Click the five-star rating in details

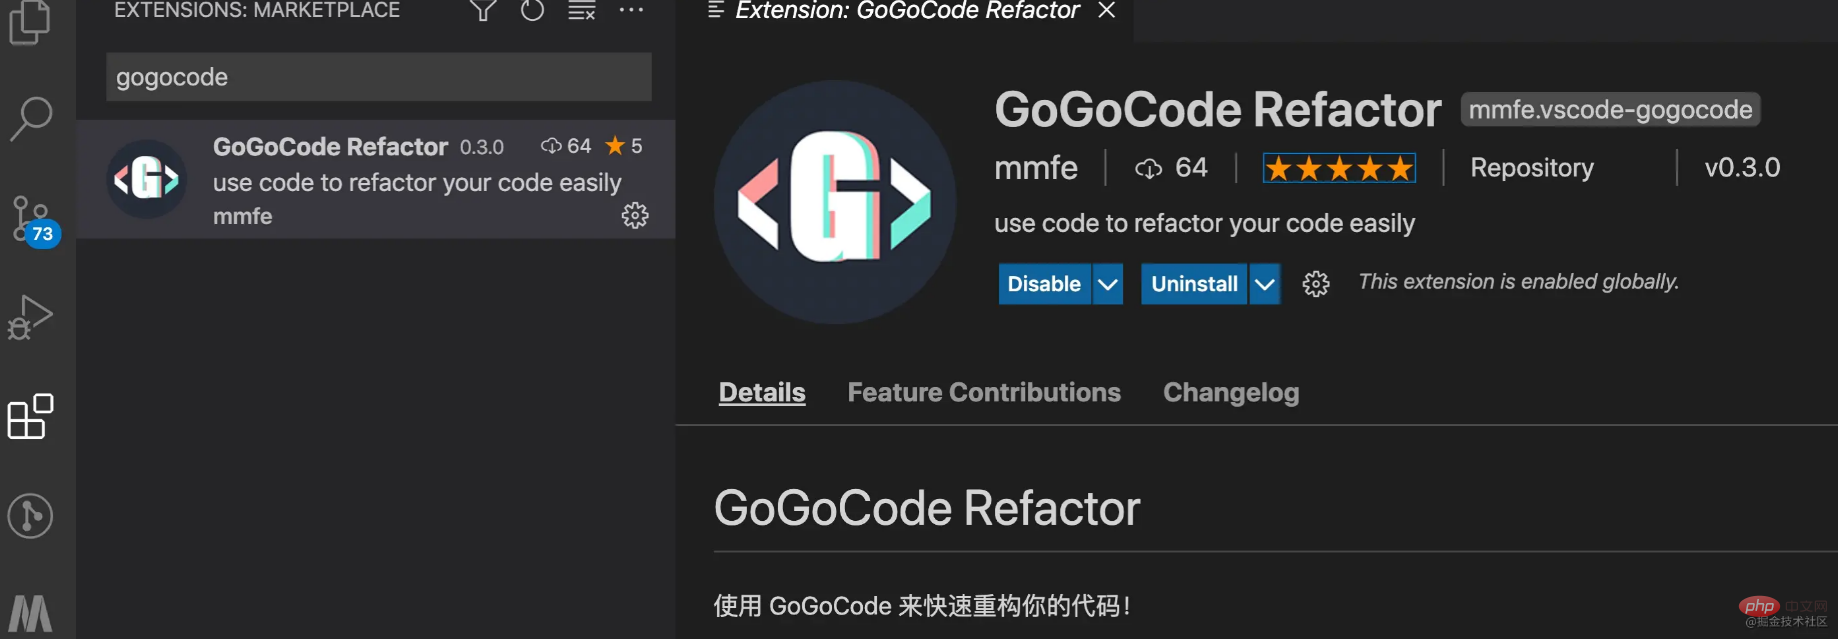(1339, 168)
